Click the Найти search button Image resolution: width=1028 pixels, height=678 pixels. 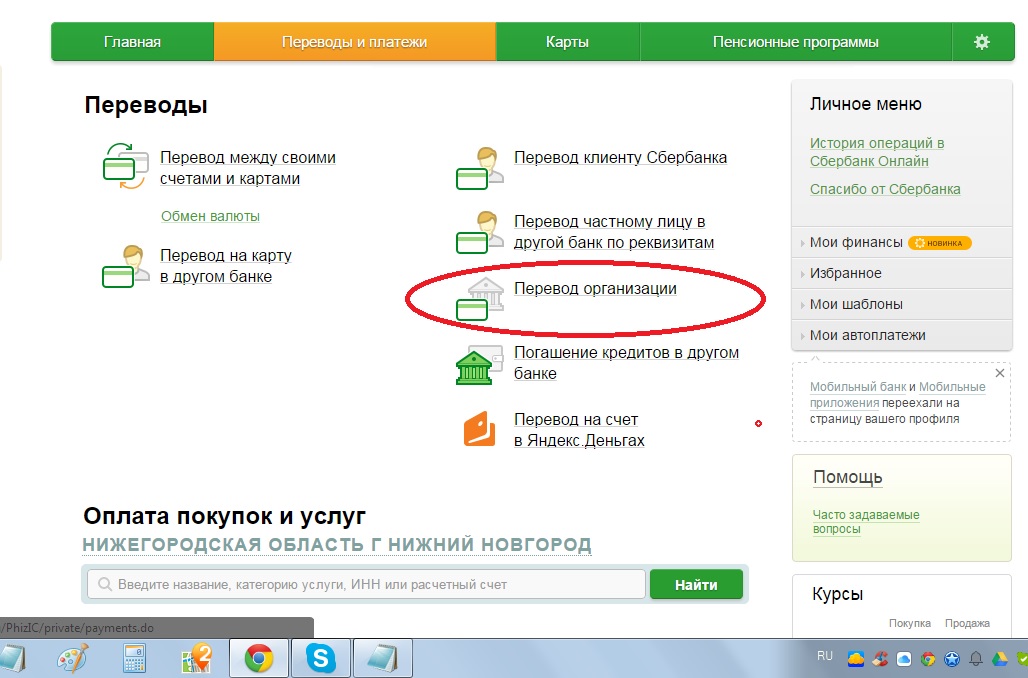pyautogui.click(x=696, y=584)
